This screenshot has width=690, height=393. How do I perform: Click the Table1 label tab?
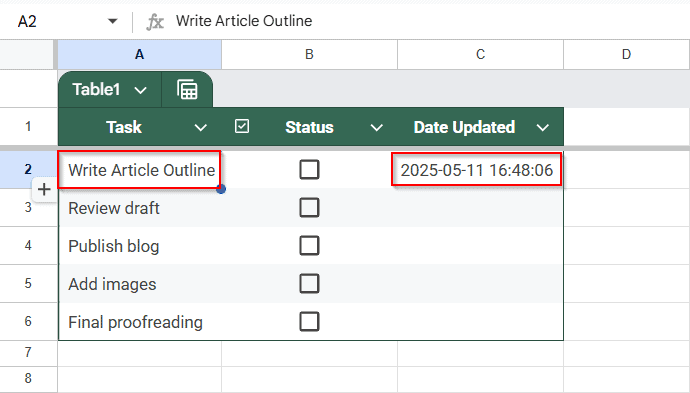(x=96, y=89)
